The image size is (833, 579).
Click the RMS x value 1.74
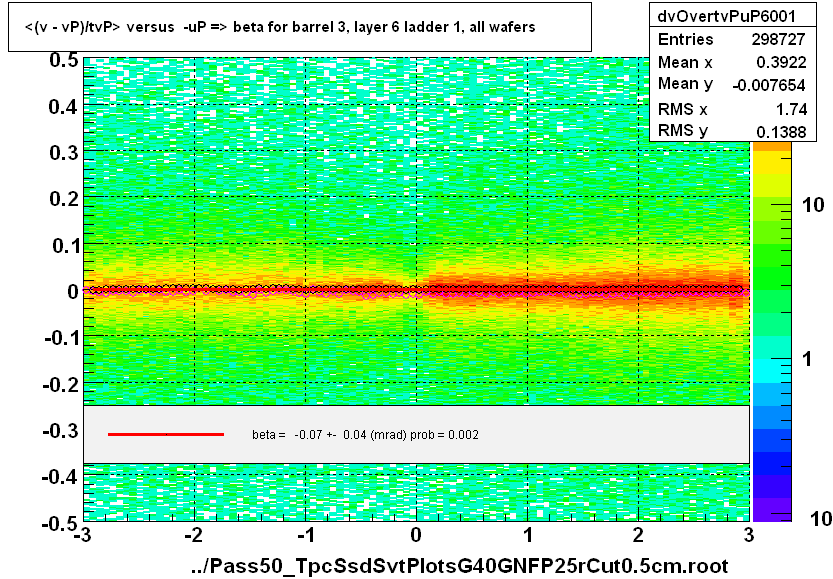[792, 109]
